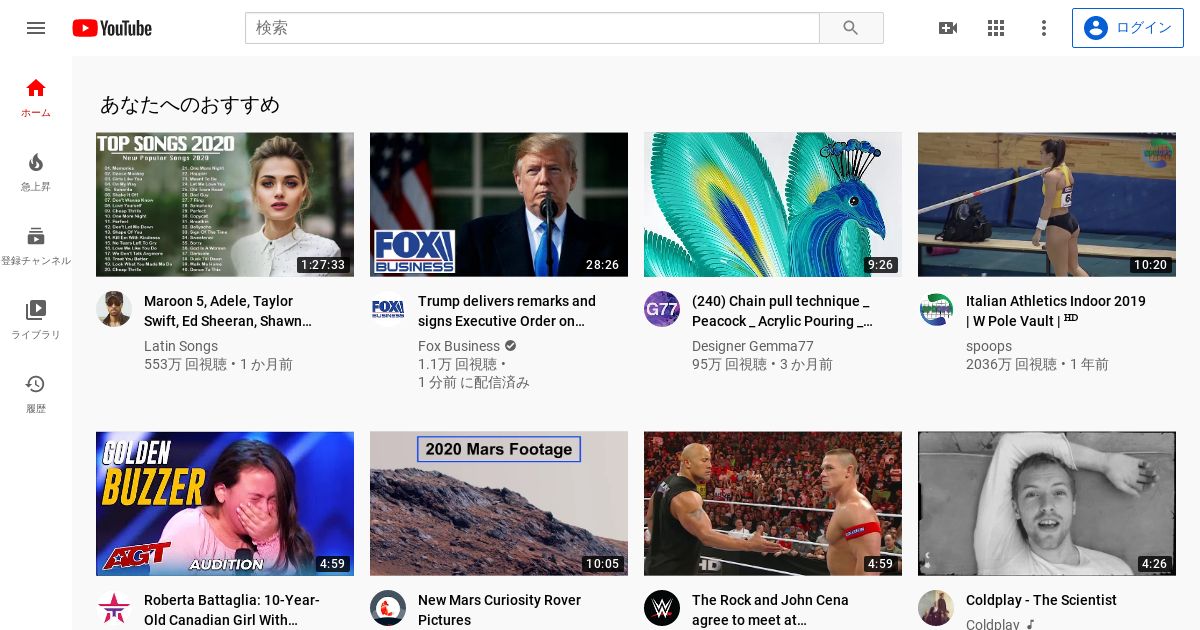Viewport: 1200px width, 630px height.
Task: Open the create video camera icon
Action: 948,28
